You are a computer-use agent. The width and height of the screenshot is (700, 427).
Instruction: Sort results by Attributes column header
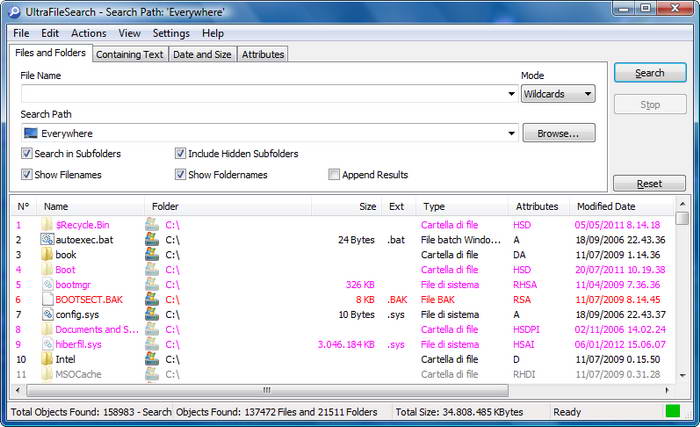click(539, 206)
